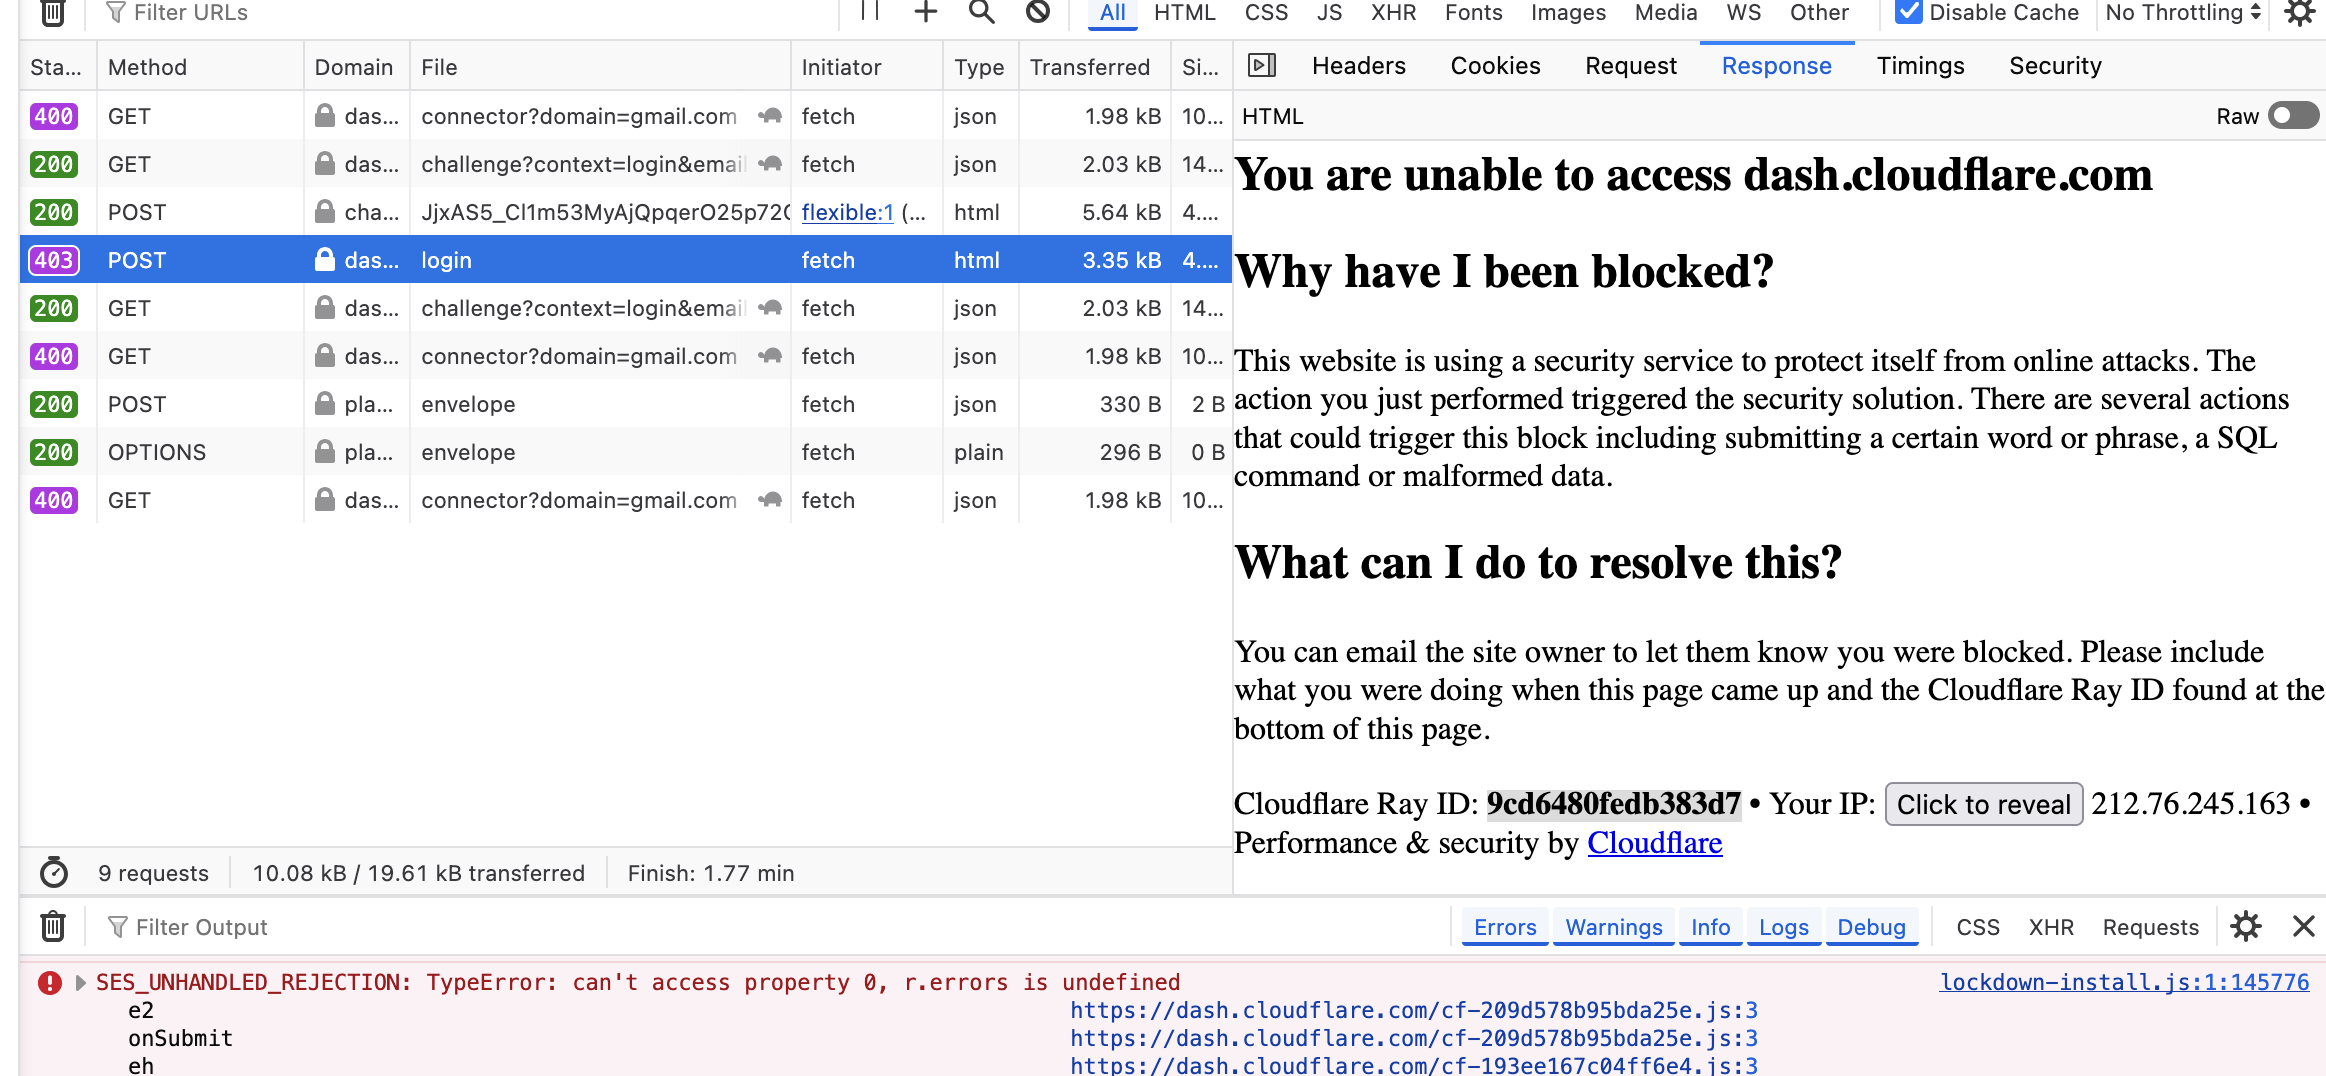Toggle Debug filter in console
Viewport: 2326px width, 1076px height.
(1872, 927)
